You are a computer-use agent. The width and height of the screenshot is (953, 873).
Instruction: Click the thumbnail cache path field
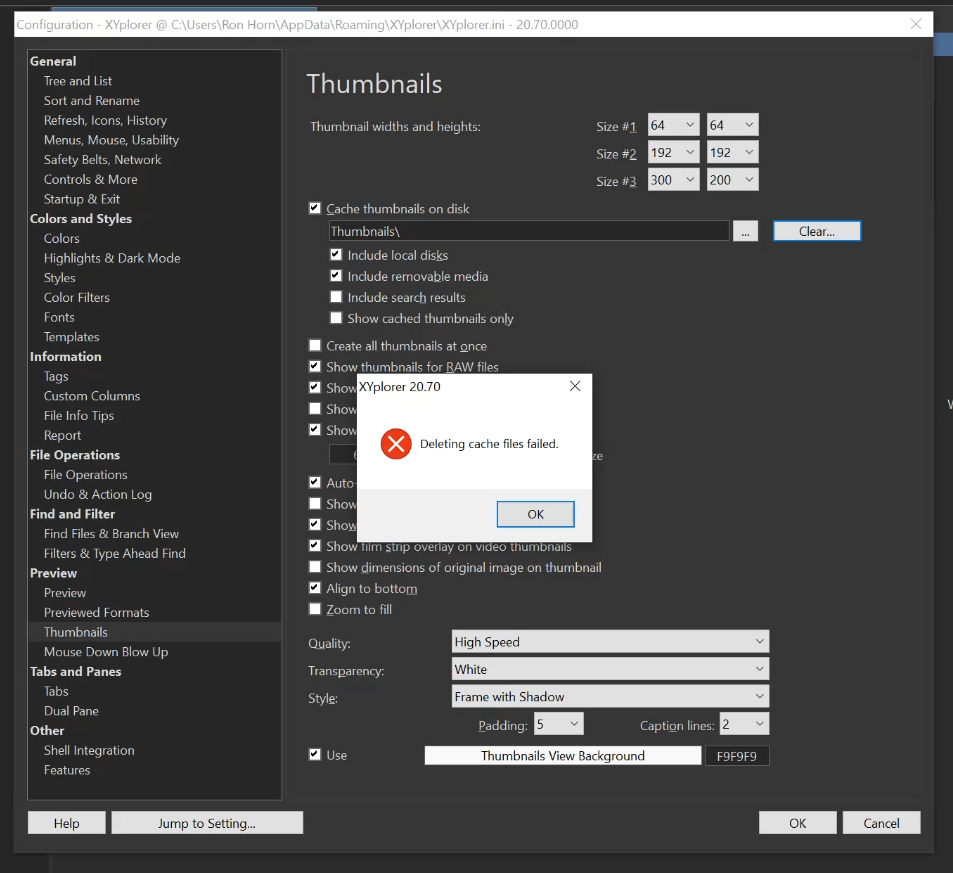pos(529,231)
